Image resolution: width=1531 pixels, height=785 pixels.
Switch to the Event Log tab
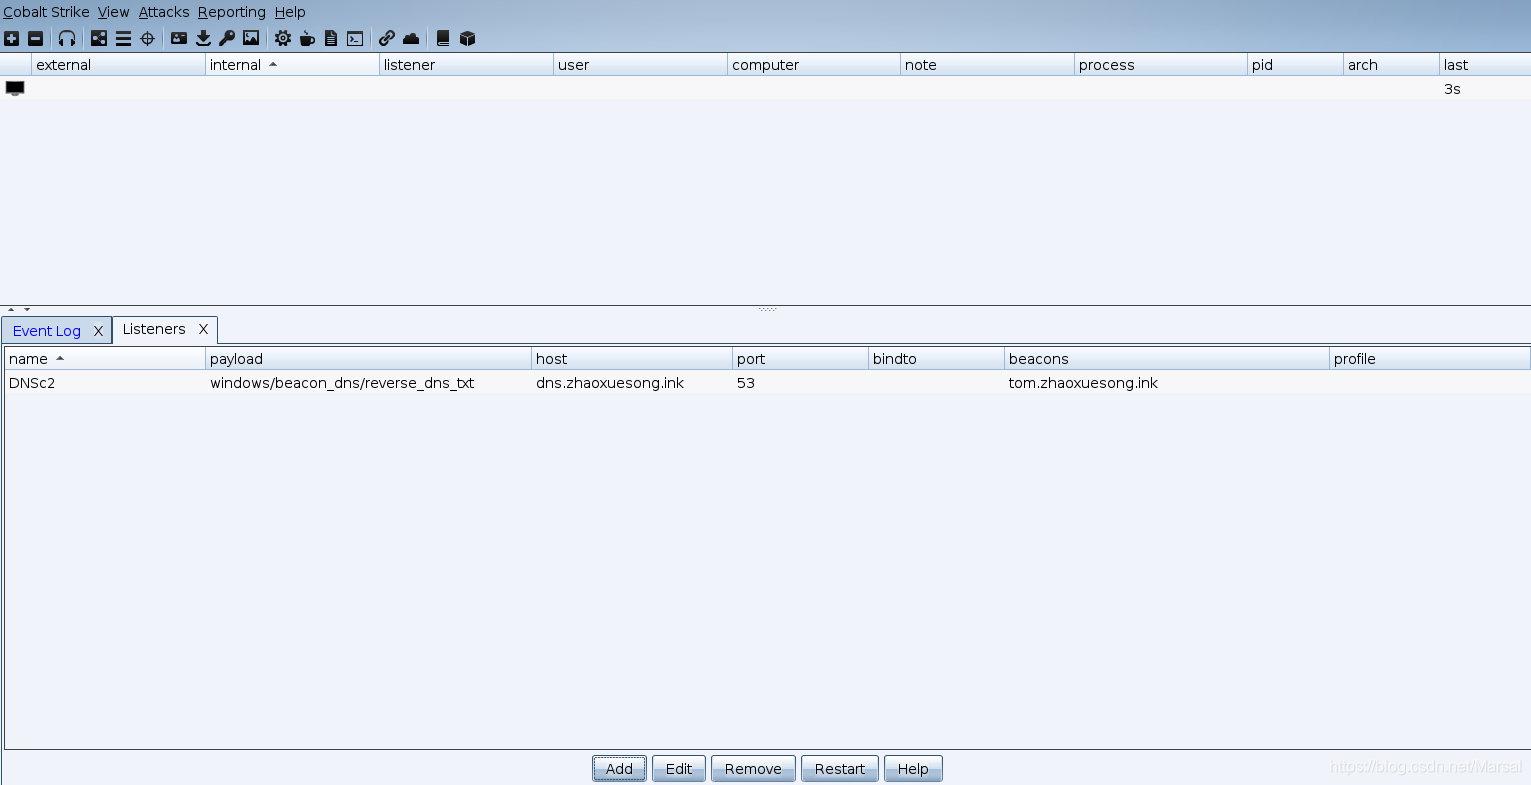(x=46, y=331)
